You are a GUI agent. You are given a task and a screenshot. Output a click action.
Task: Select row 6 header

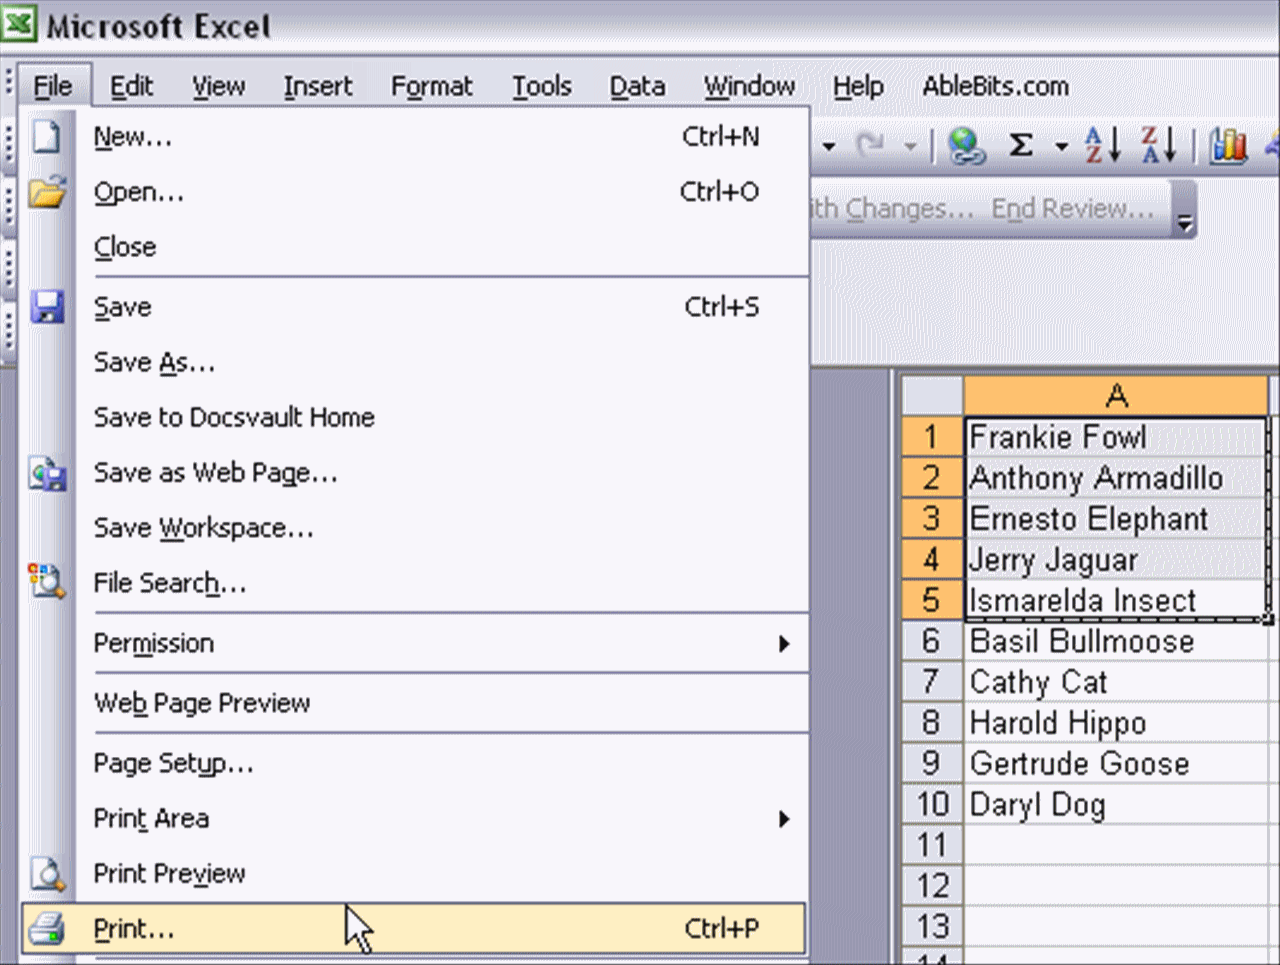point(932,641)
